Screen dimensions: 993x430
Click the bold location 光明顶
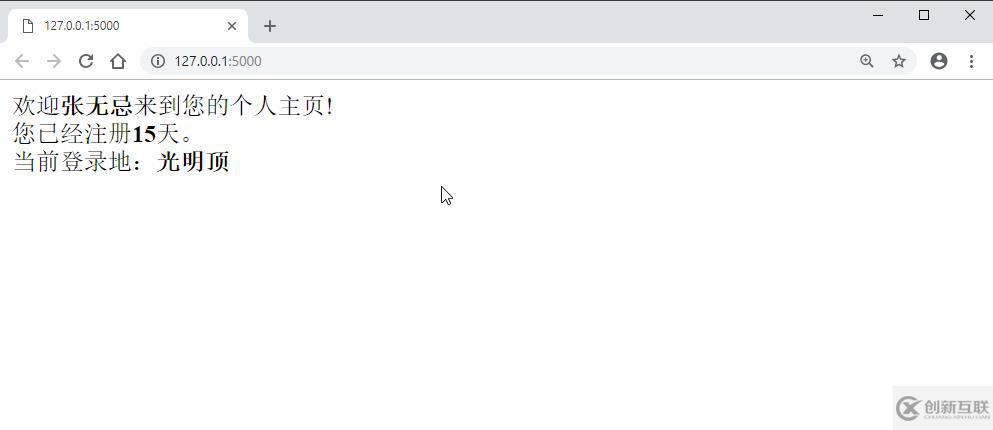[193, 162]
